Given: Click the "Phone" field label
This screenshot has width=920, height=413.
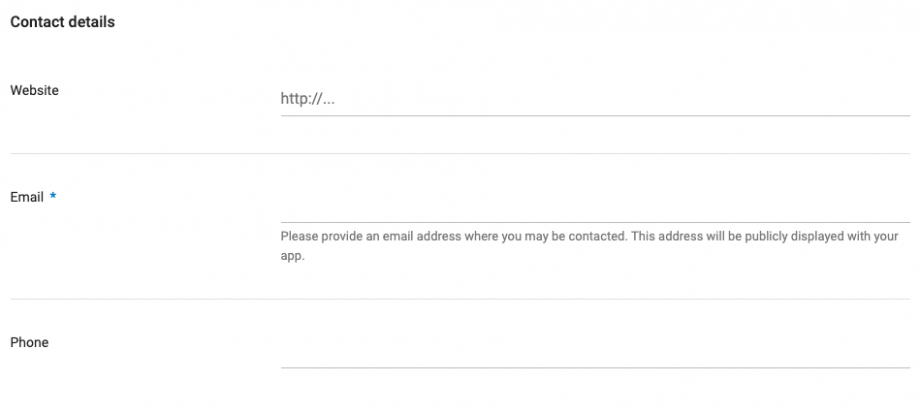Looking at the screenshot, I should [x=29, y=342].
